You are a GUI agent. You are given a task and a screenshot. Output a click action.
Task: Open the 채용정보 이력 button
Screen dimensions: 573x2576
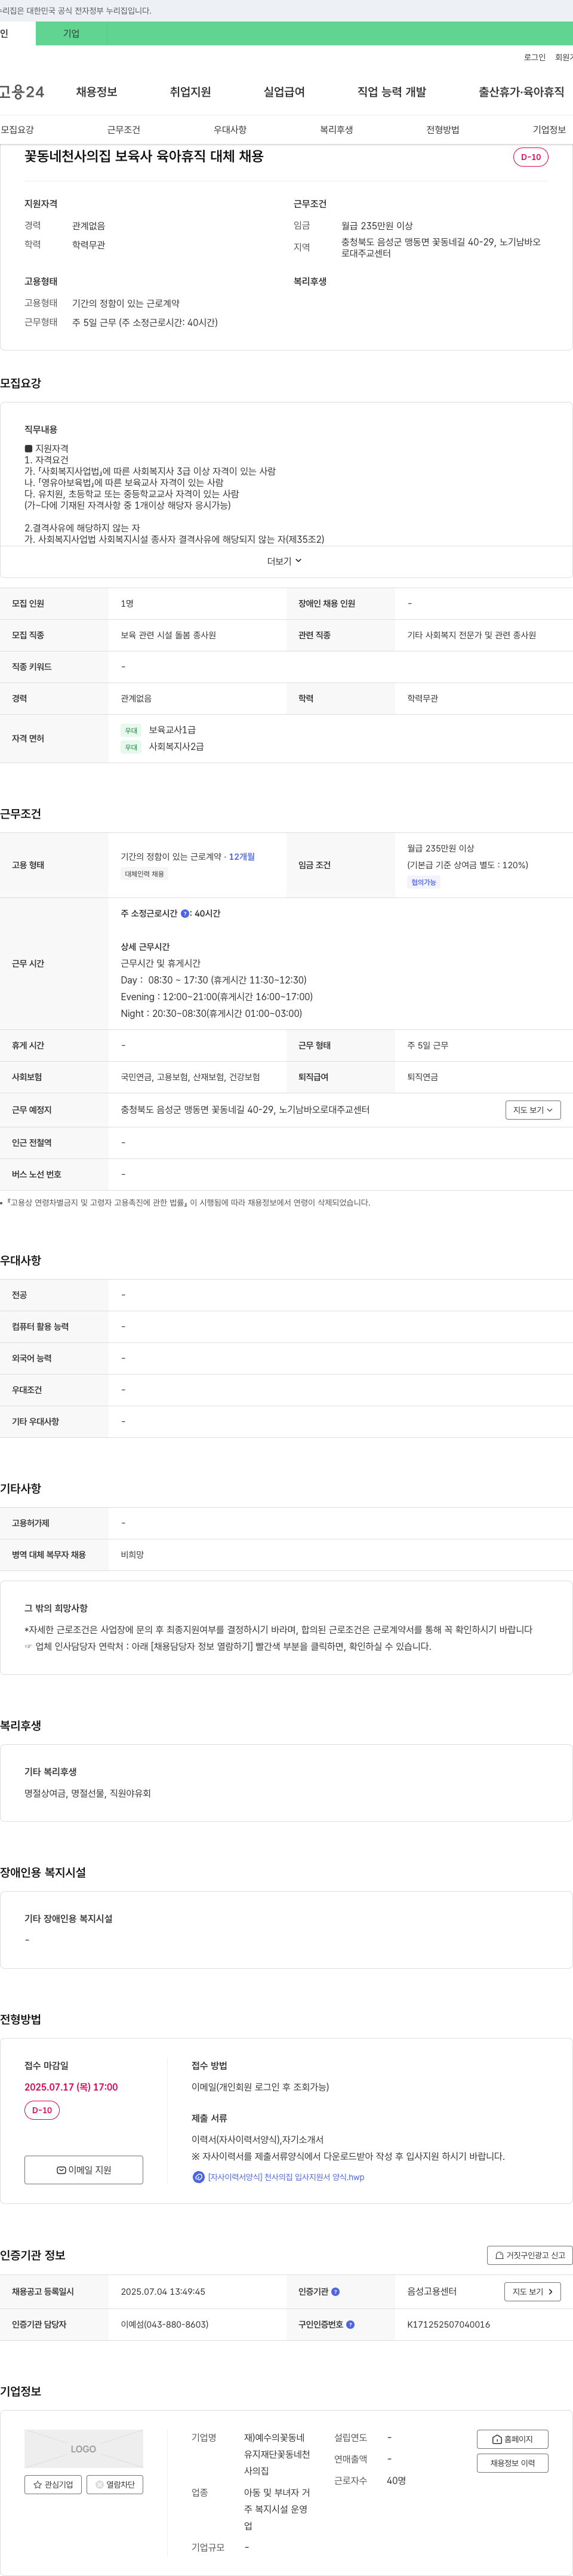(x=513, y=2463)
